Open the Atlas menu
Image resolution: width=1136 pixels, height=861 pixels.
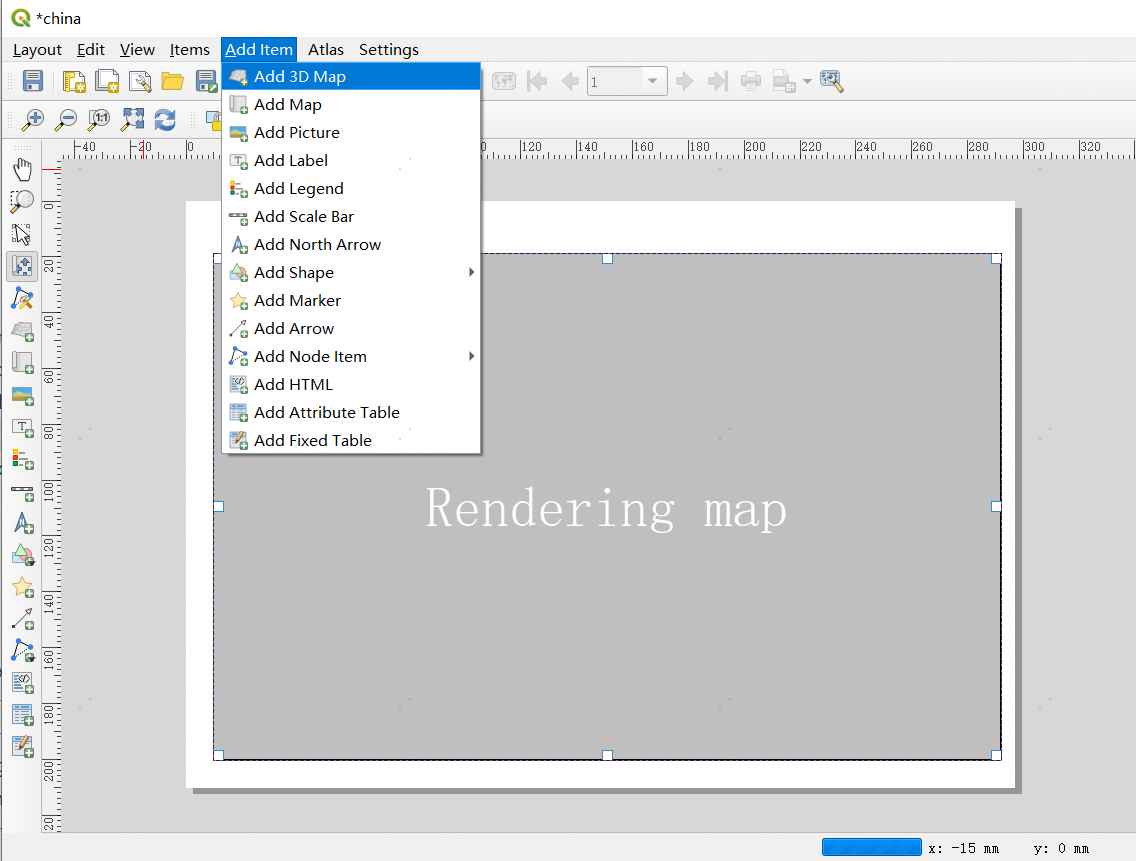point(325,50)
